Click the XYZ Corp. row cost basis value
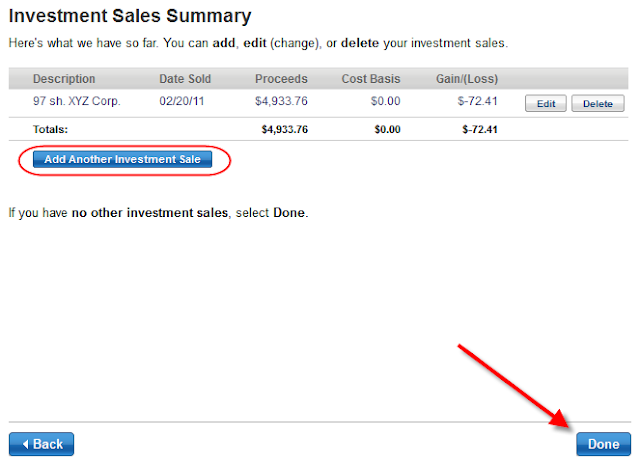 384,101
